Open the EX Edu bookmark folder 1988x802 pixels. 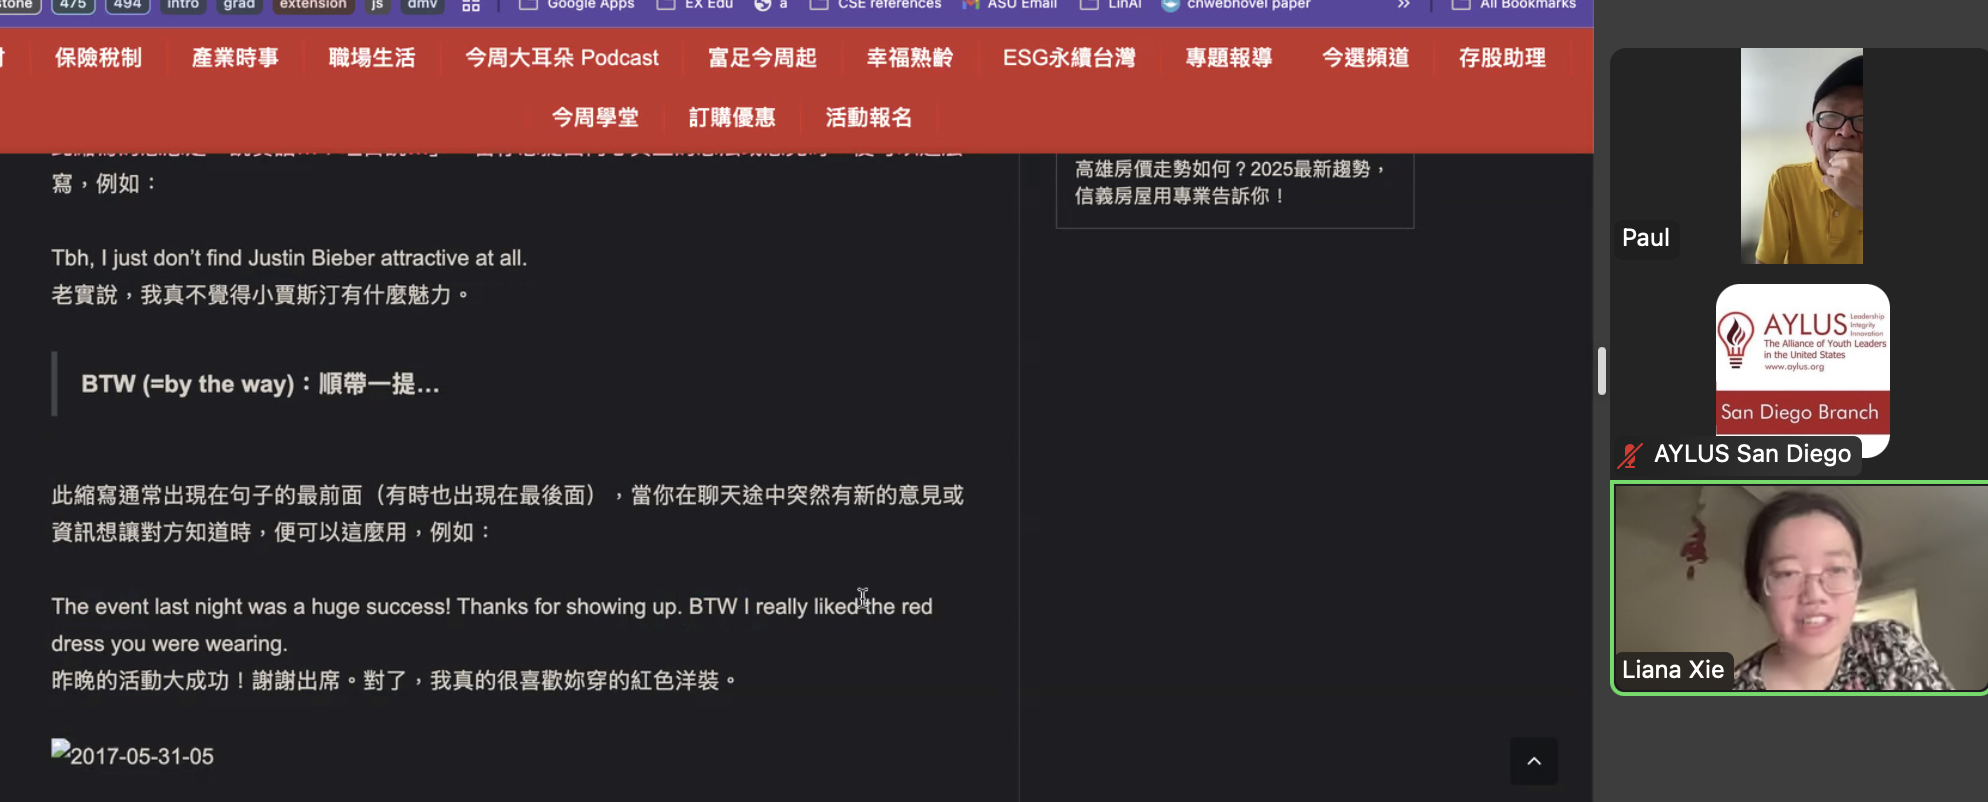click(695, 5)
